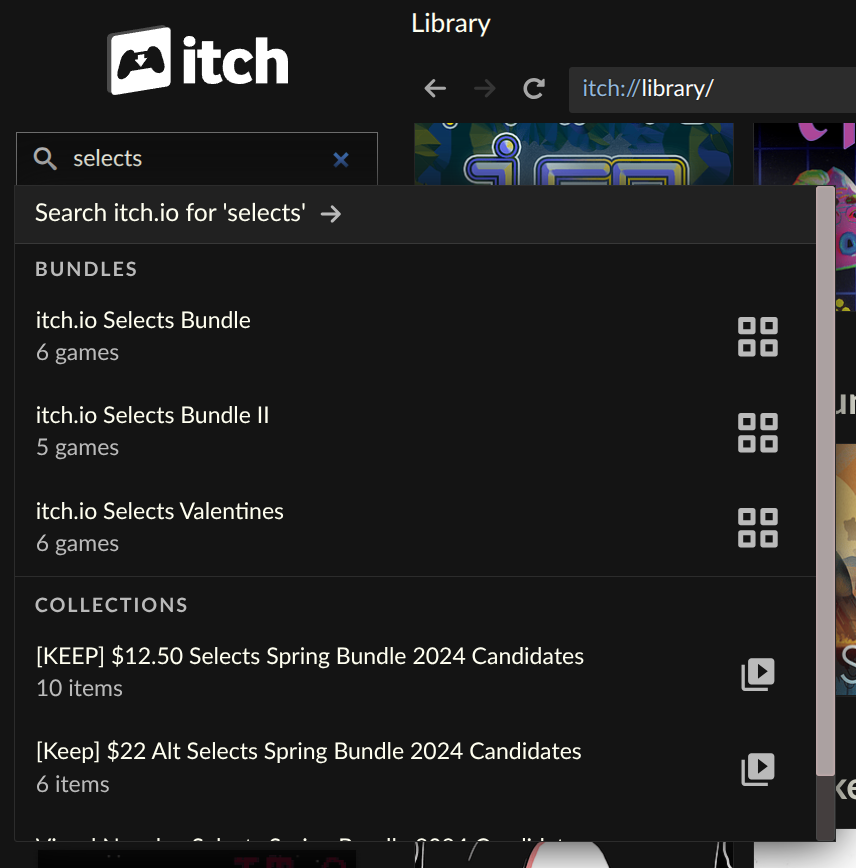
Task: Click the search results scrollbar
Action: pyautogui.click(x=825, y=481)
